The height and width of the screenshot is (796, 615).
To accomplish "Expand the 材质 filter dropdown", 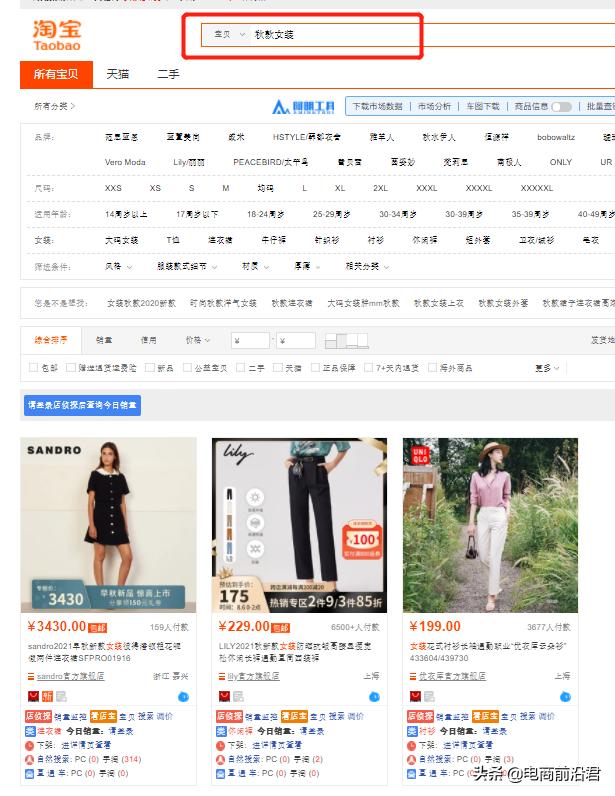I will 255,267.
